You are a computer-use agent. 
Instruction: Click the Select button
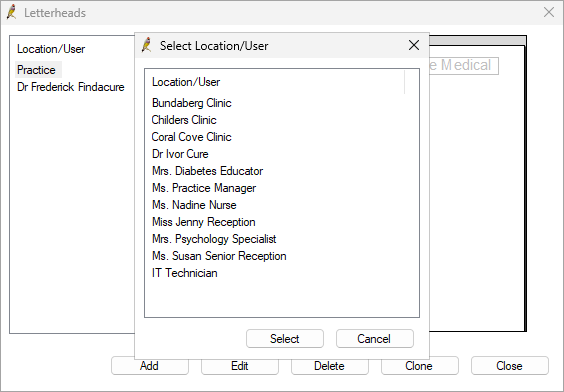pyautogui.click(x=285, y=339)
